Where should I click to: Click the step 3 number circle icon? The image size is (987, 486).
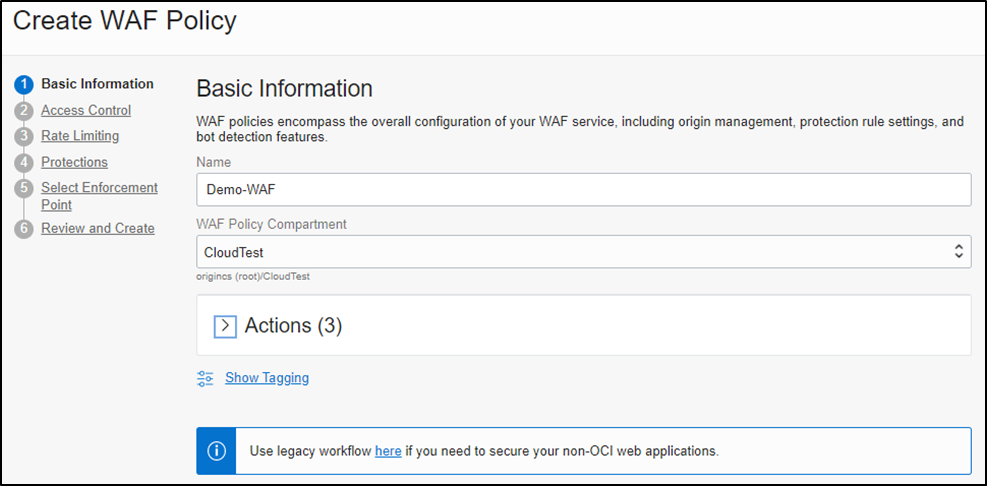(x=24, y=136)
